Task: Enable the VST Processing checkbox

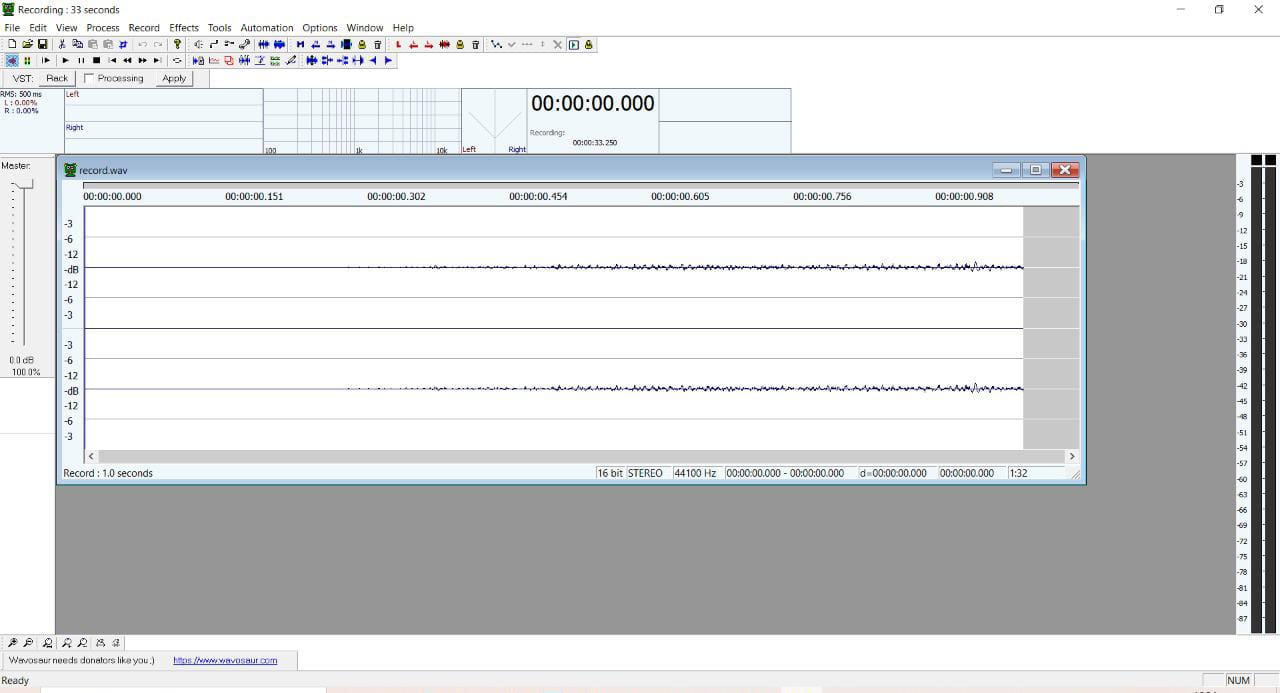Action: coord(89,78)
